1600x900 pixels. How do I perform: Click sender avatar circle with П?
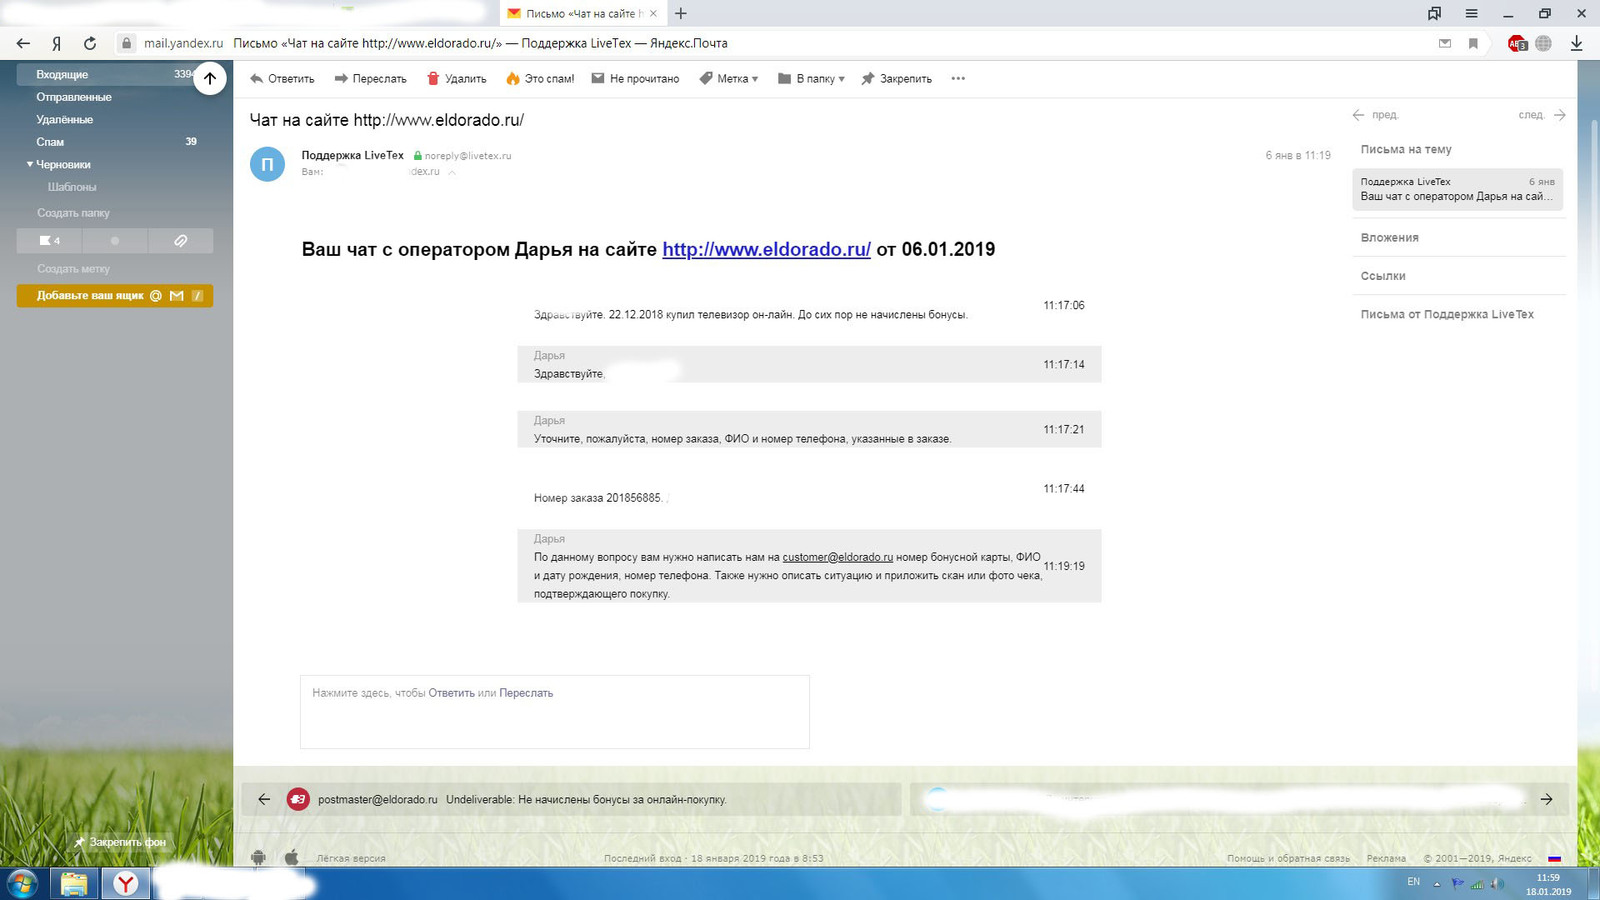point(267,164)
